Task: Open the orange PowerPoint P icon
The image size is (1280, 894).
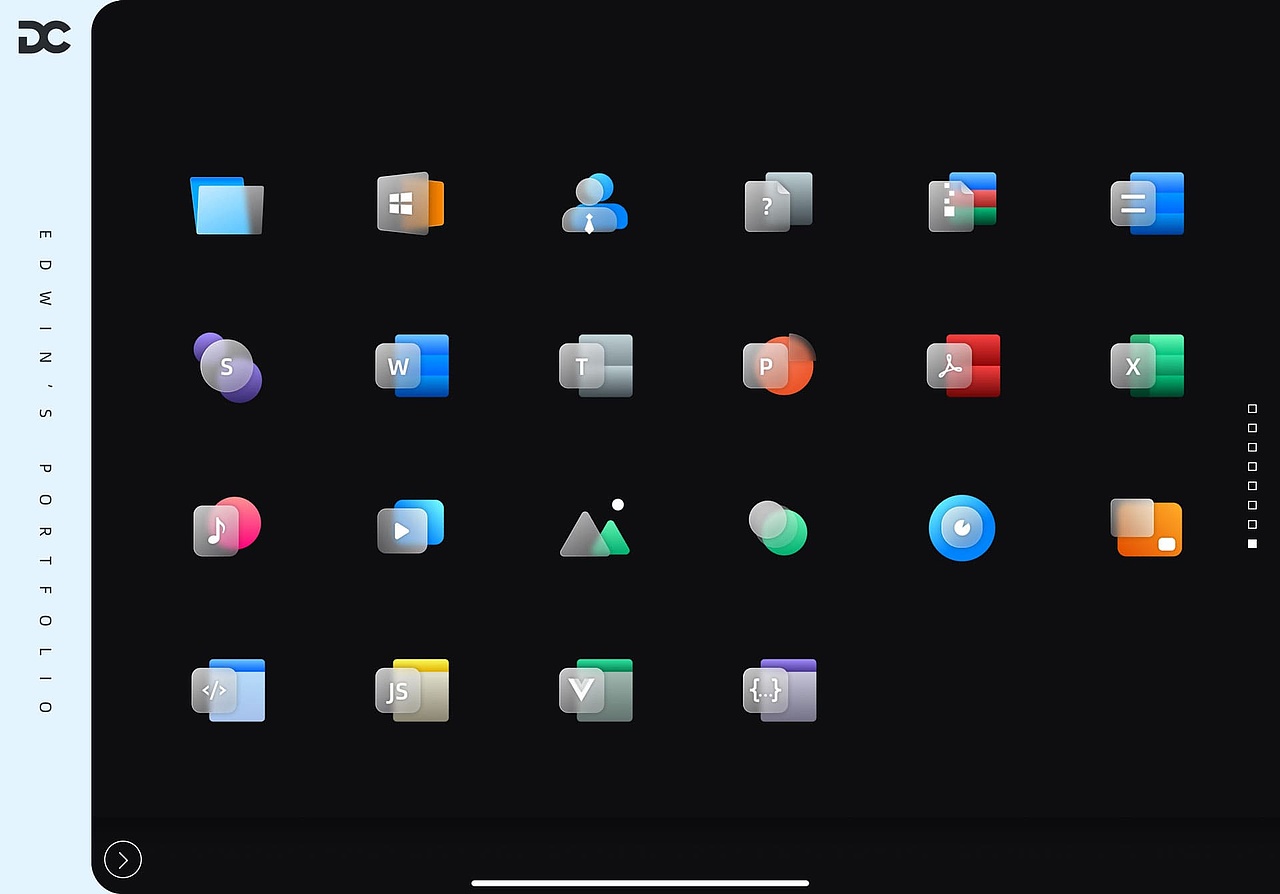Action: (779, 365)
